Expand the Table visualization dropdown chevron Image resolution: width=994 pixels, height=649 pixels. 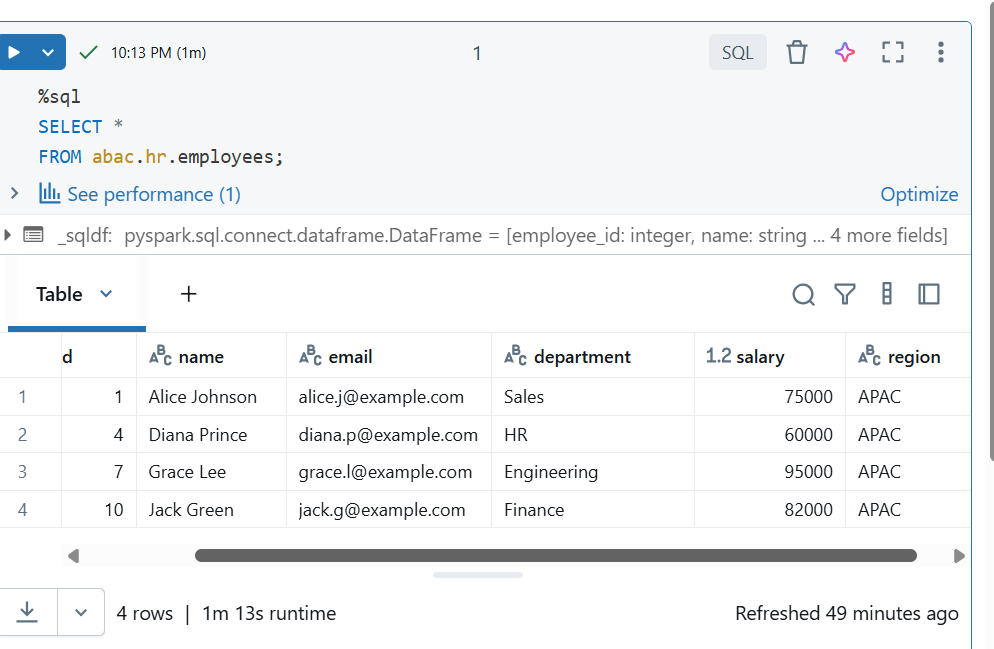107,294
